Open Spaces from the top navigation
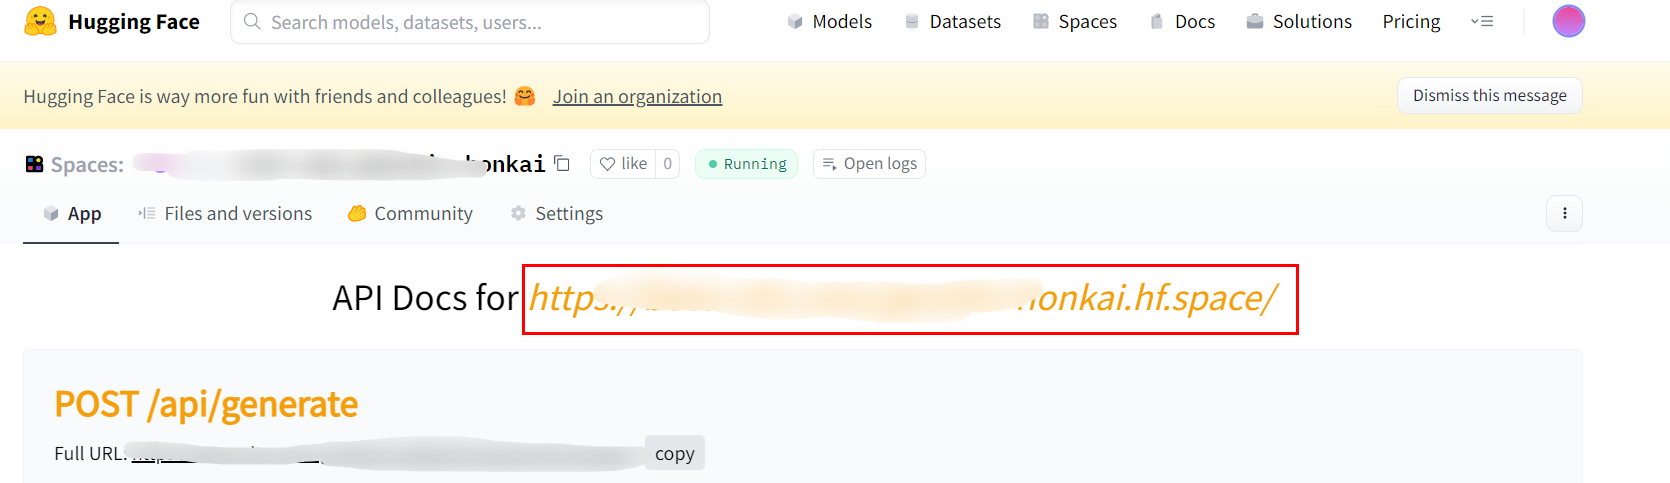The height and width of the screenshot is (483, 1670). click(1075, 22)
